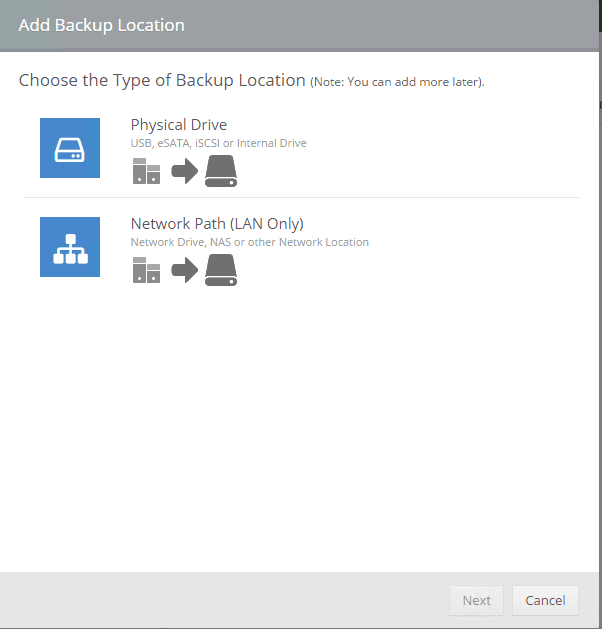Click the USB, eSATA, iSCSI description text
Screen dimensions: 602x629
[218, 143]
